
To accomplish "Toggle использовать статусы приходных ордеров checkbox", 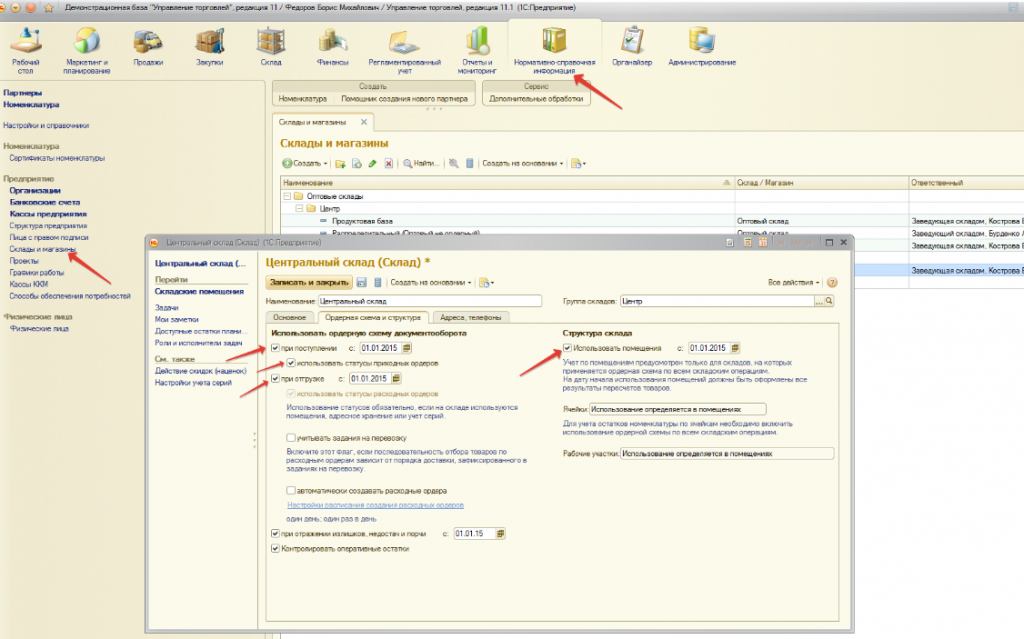I will click(x=291, y=363).
